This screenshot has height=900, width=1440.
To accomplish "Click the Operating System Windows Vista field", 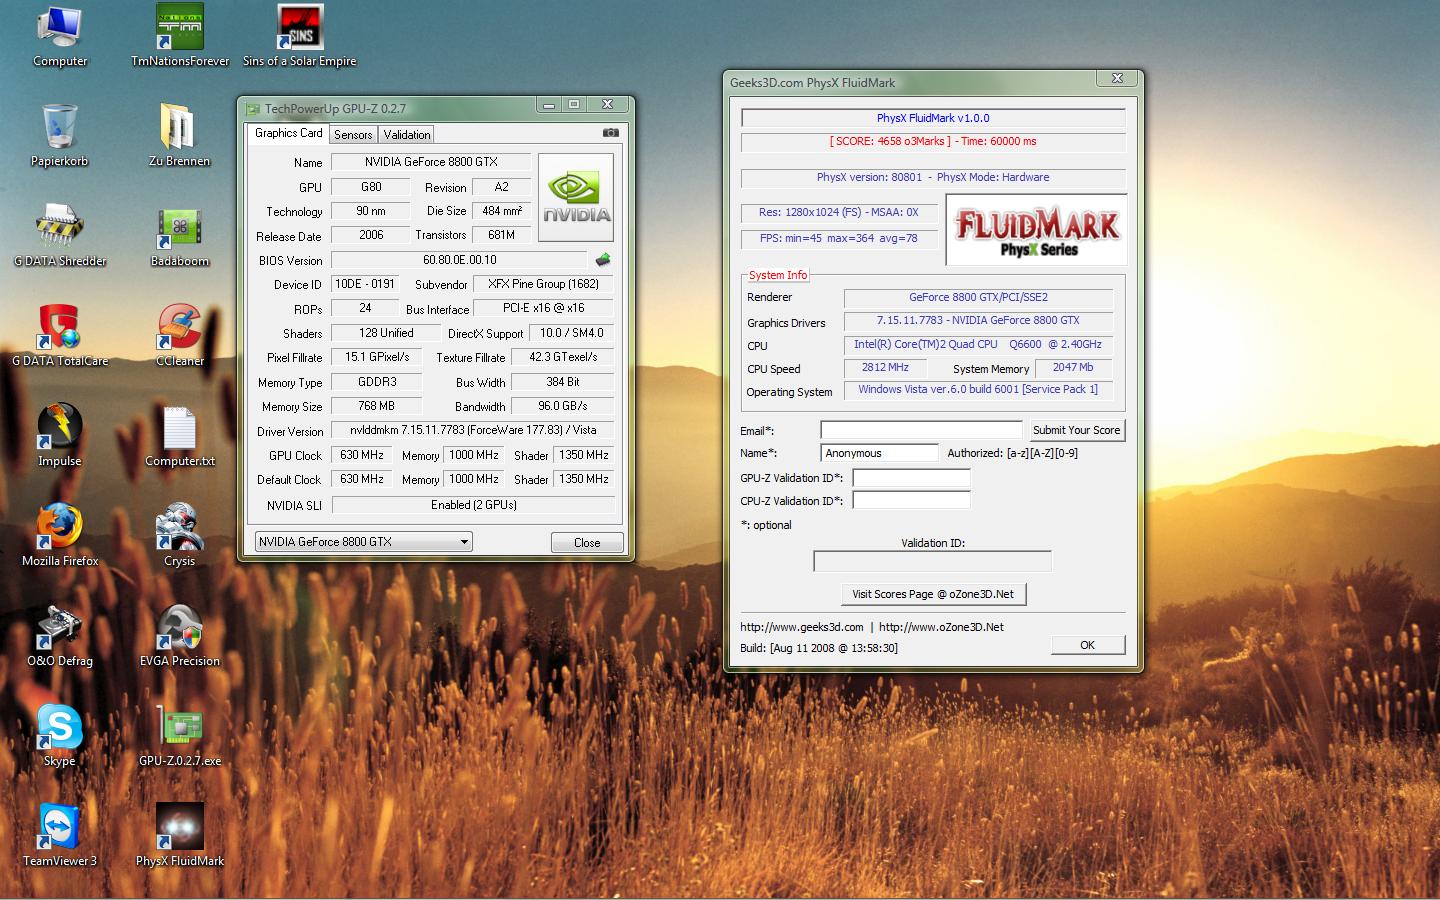I will pyautogui.click(x=978, y=390).
